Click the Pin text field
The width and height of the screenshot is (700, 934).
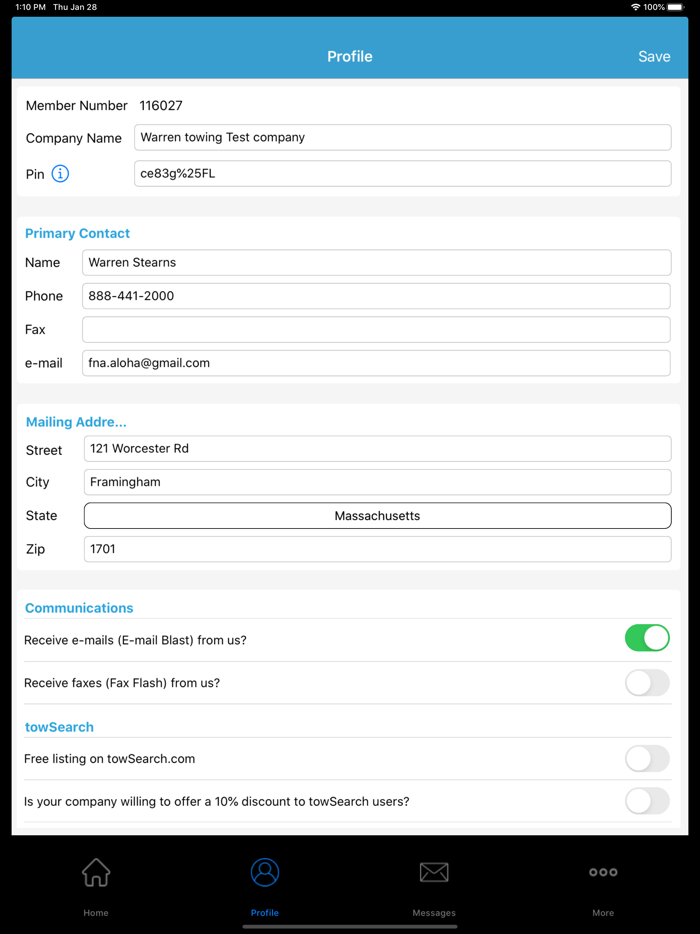tap(402, 174)
